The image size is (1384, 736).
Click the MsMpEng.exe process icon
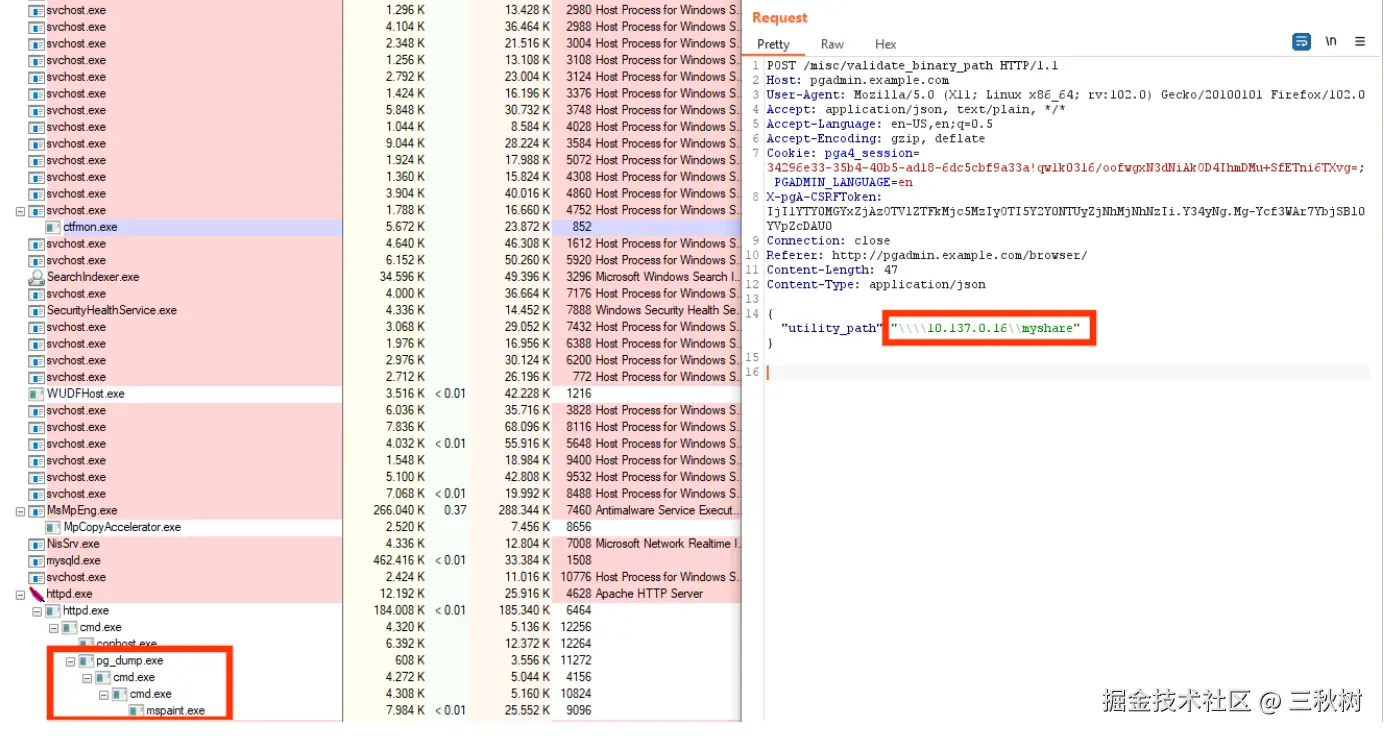37,510
